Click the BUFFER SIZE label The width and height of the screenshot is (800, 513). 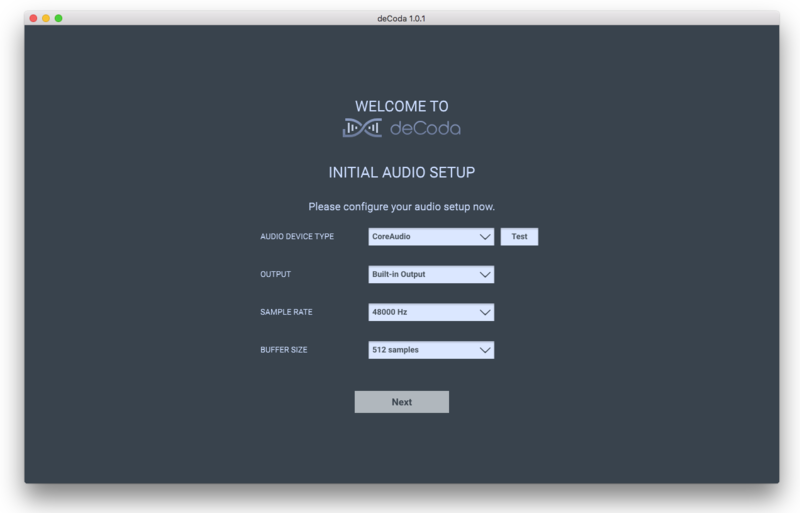tap(284, 350)
